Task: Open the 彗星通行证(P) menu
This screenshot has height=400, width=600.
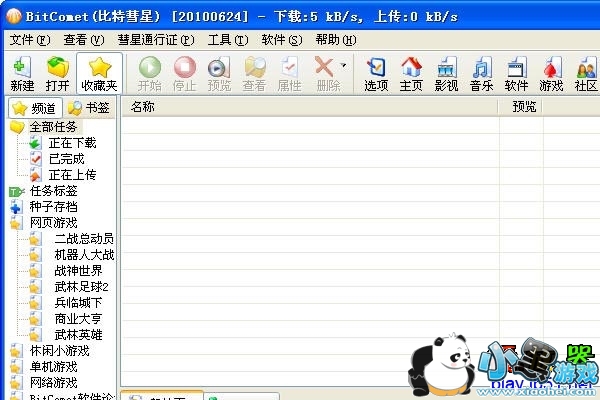Action: pos(156,40)
